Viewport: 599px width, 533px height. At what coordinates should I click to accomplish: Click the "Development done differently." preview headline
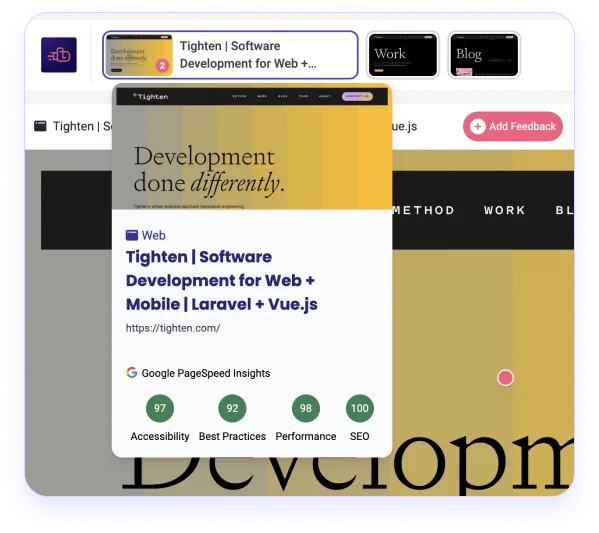pyautogui.click(x=209, y=170)
